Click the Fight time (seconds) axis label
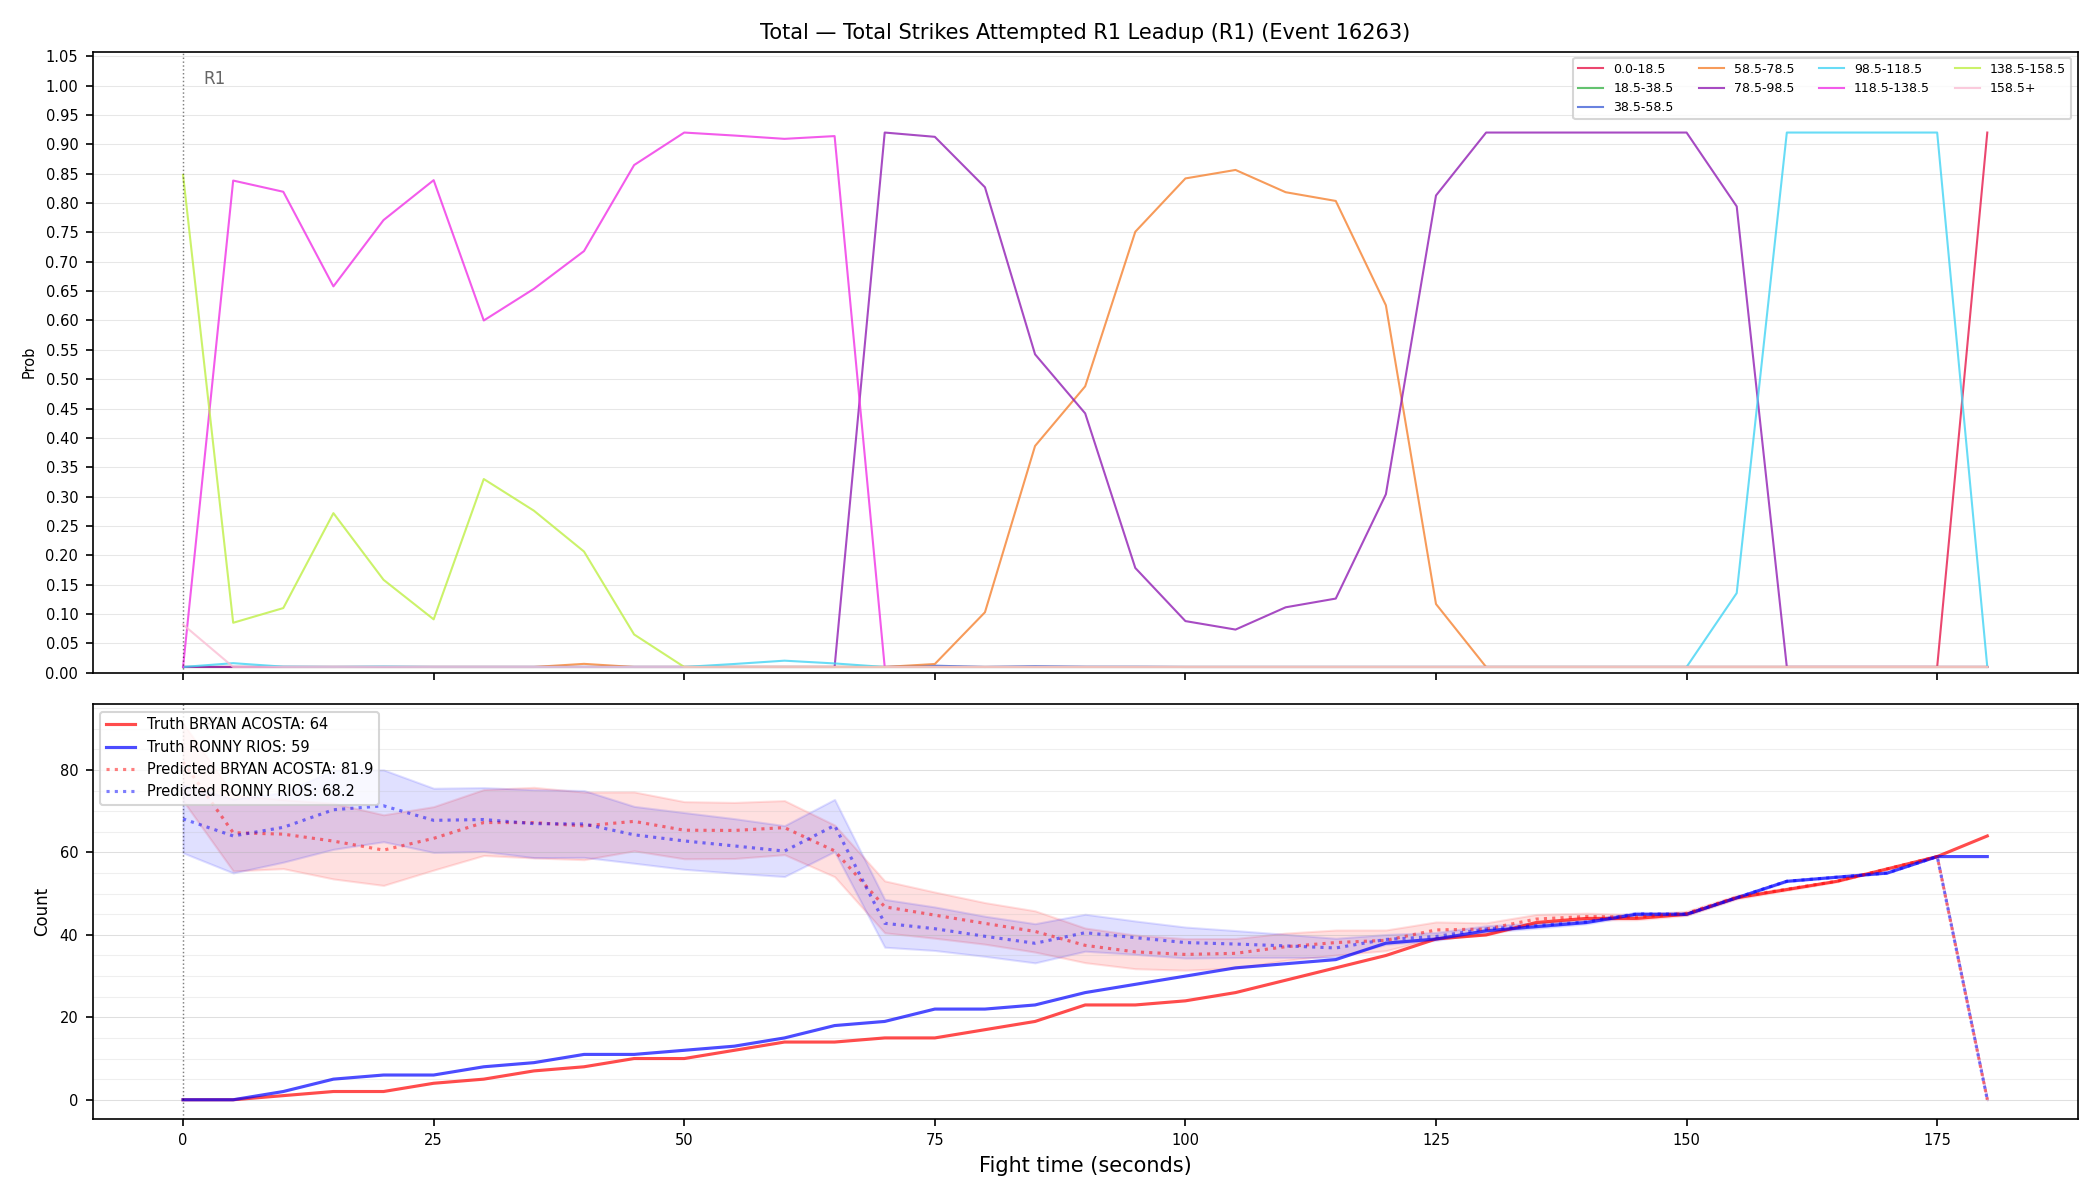Image resolution: width=2100 pixels, height=1200 pixels. click(1085, 1165)
